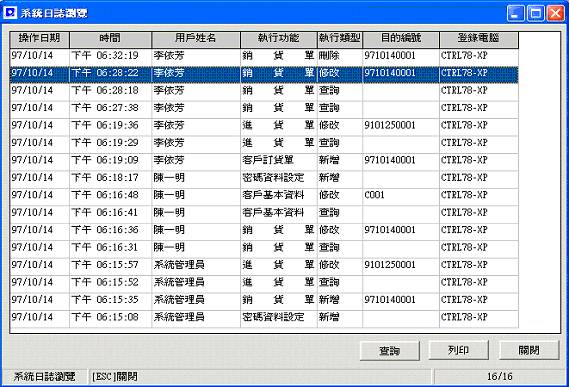Sort by the 操作日期 column header
Screen dimensions: 569x387
[x=40, y=39]
